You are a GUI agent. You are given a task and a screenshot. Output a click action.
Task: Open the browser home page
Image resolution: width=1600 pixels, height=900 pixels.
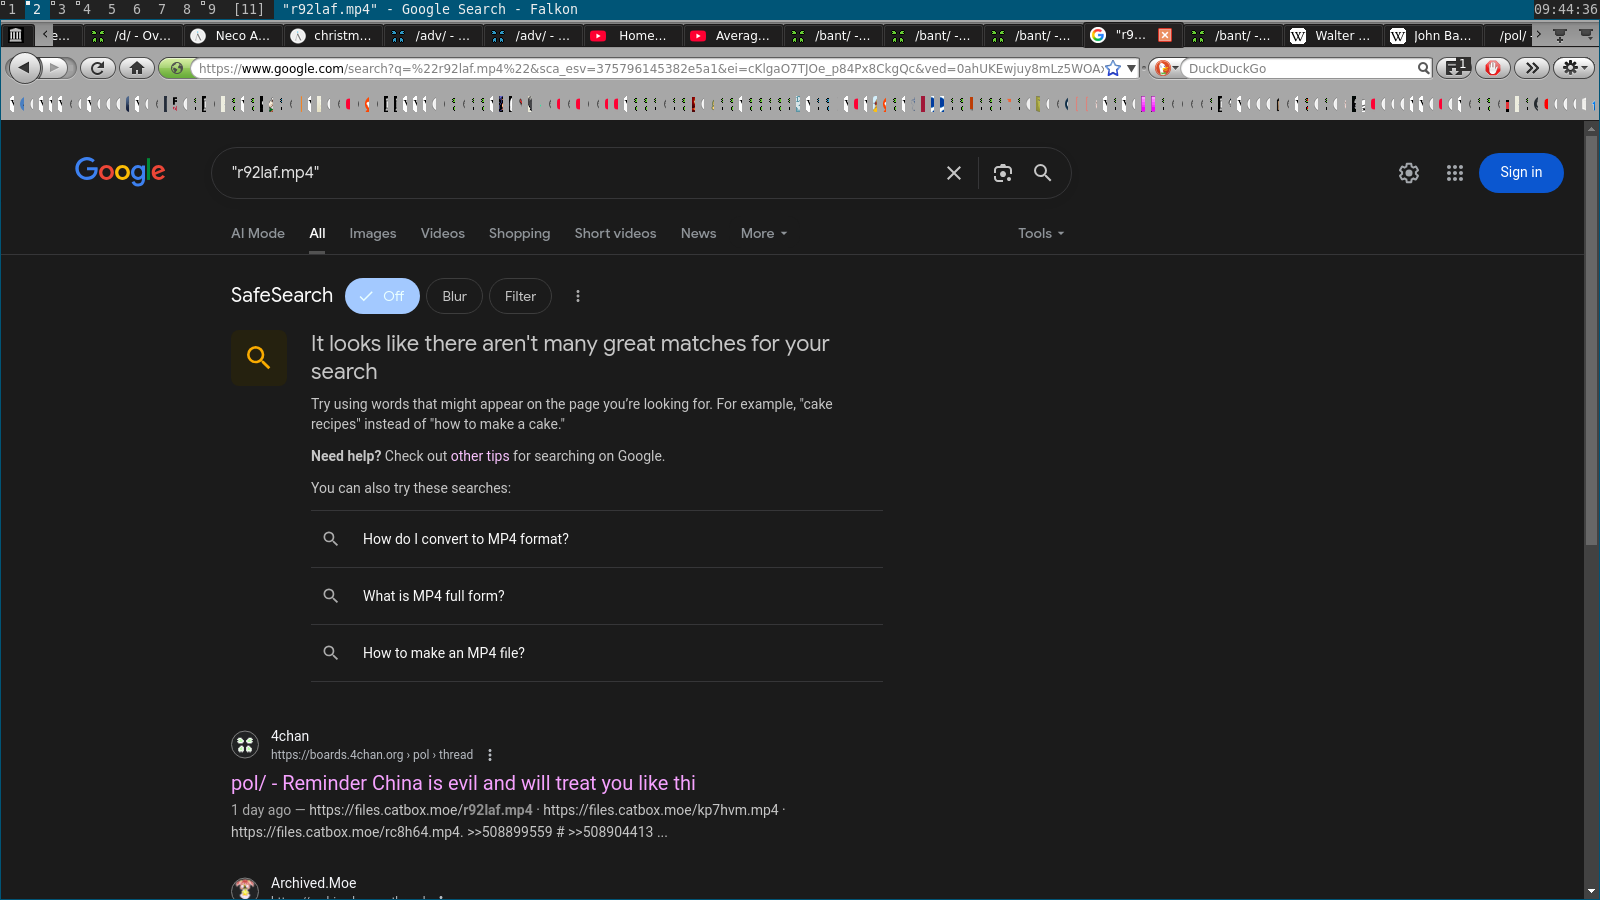click(137, 68)
